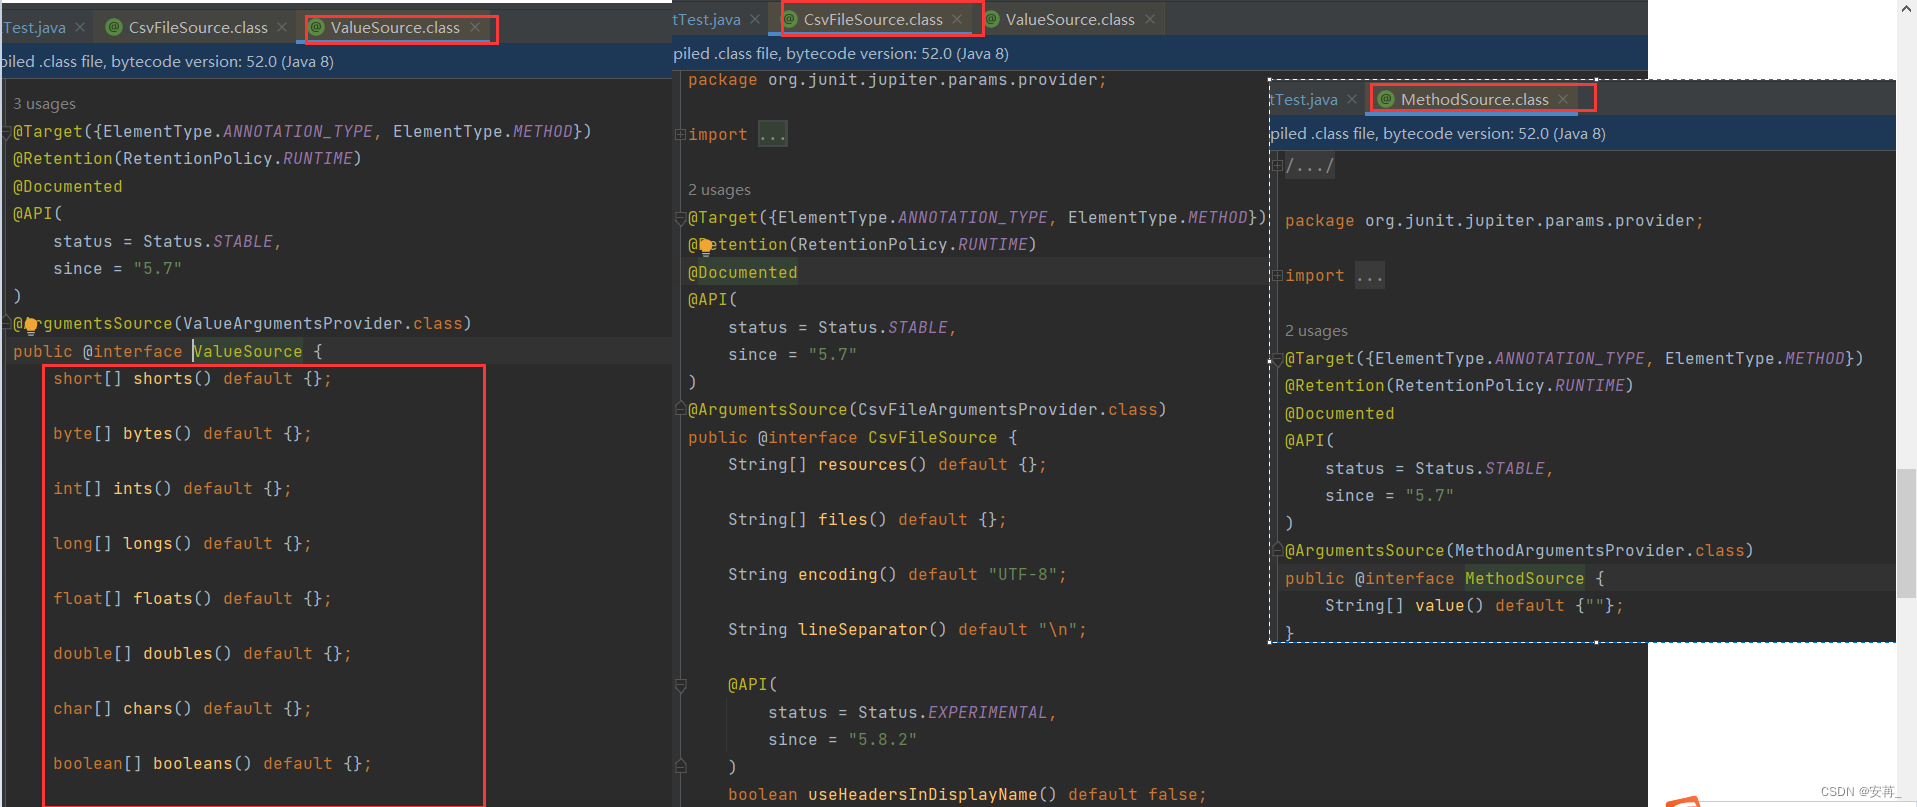1917x807 pixels.
Task: Click annotation icon on middle CsvFileSource.class tab
Action: click(790, 20)
